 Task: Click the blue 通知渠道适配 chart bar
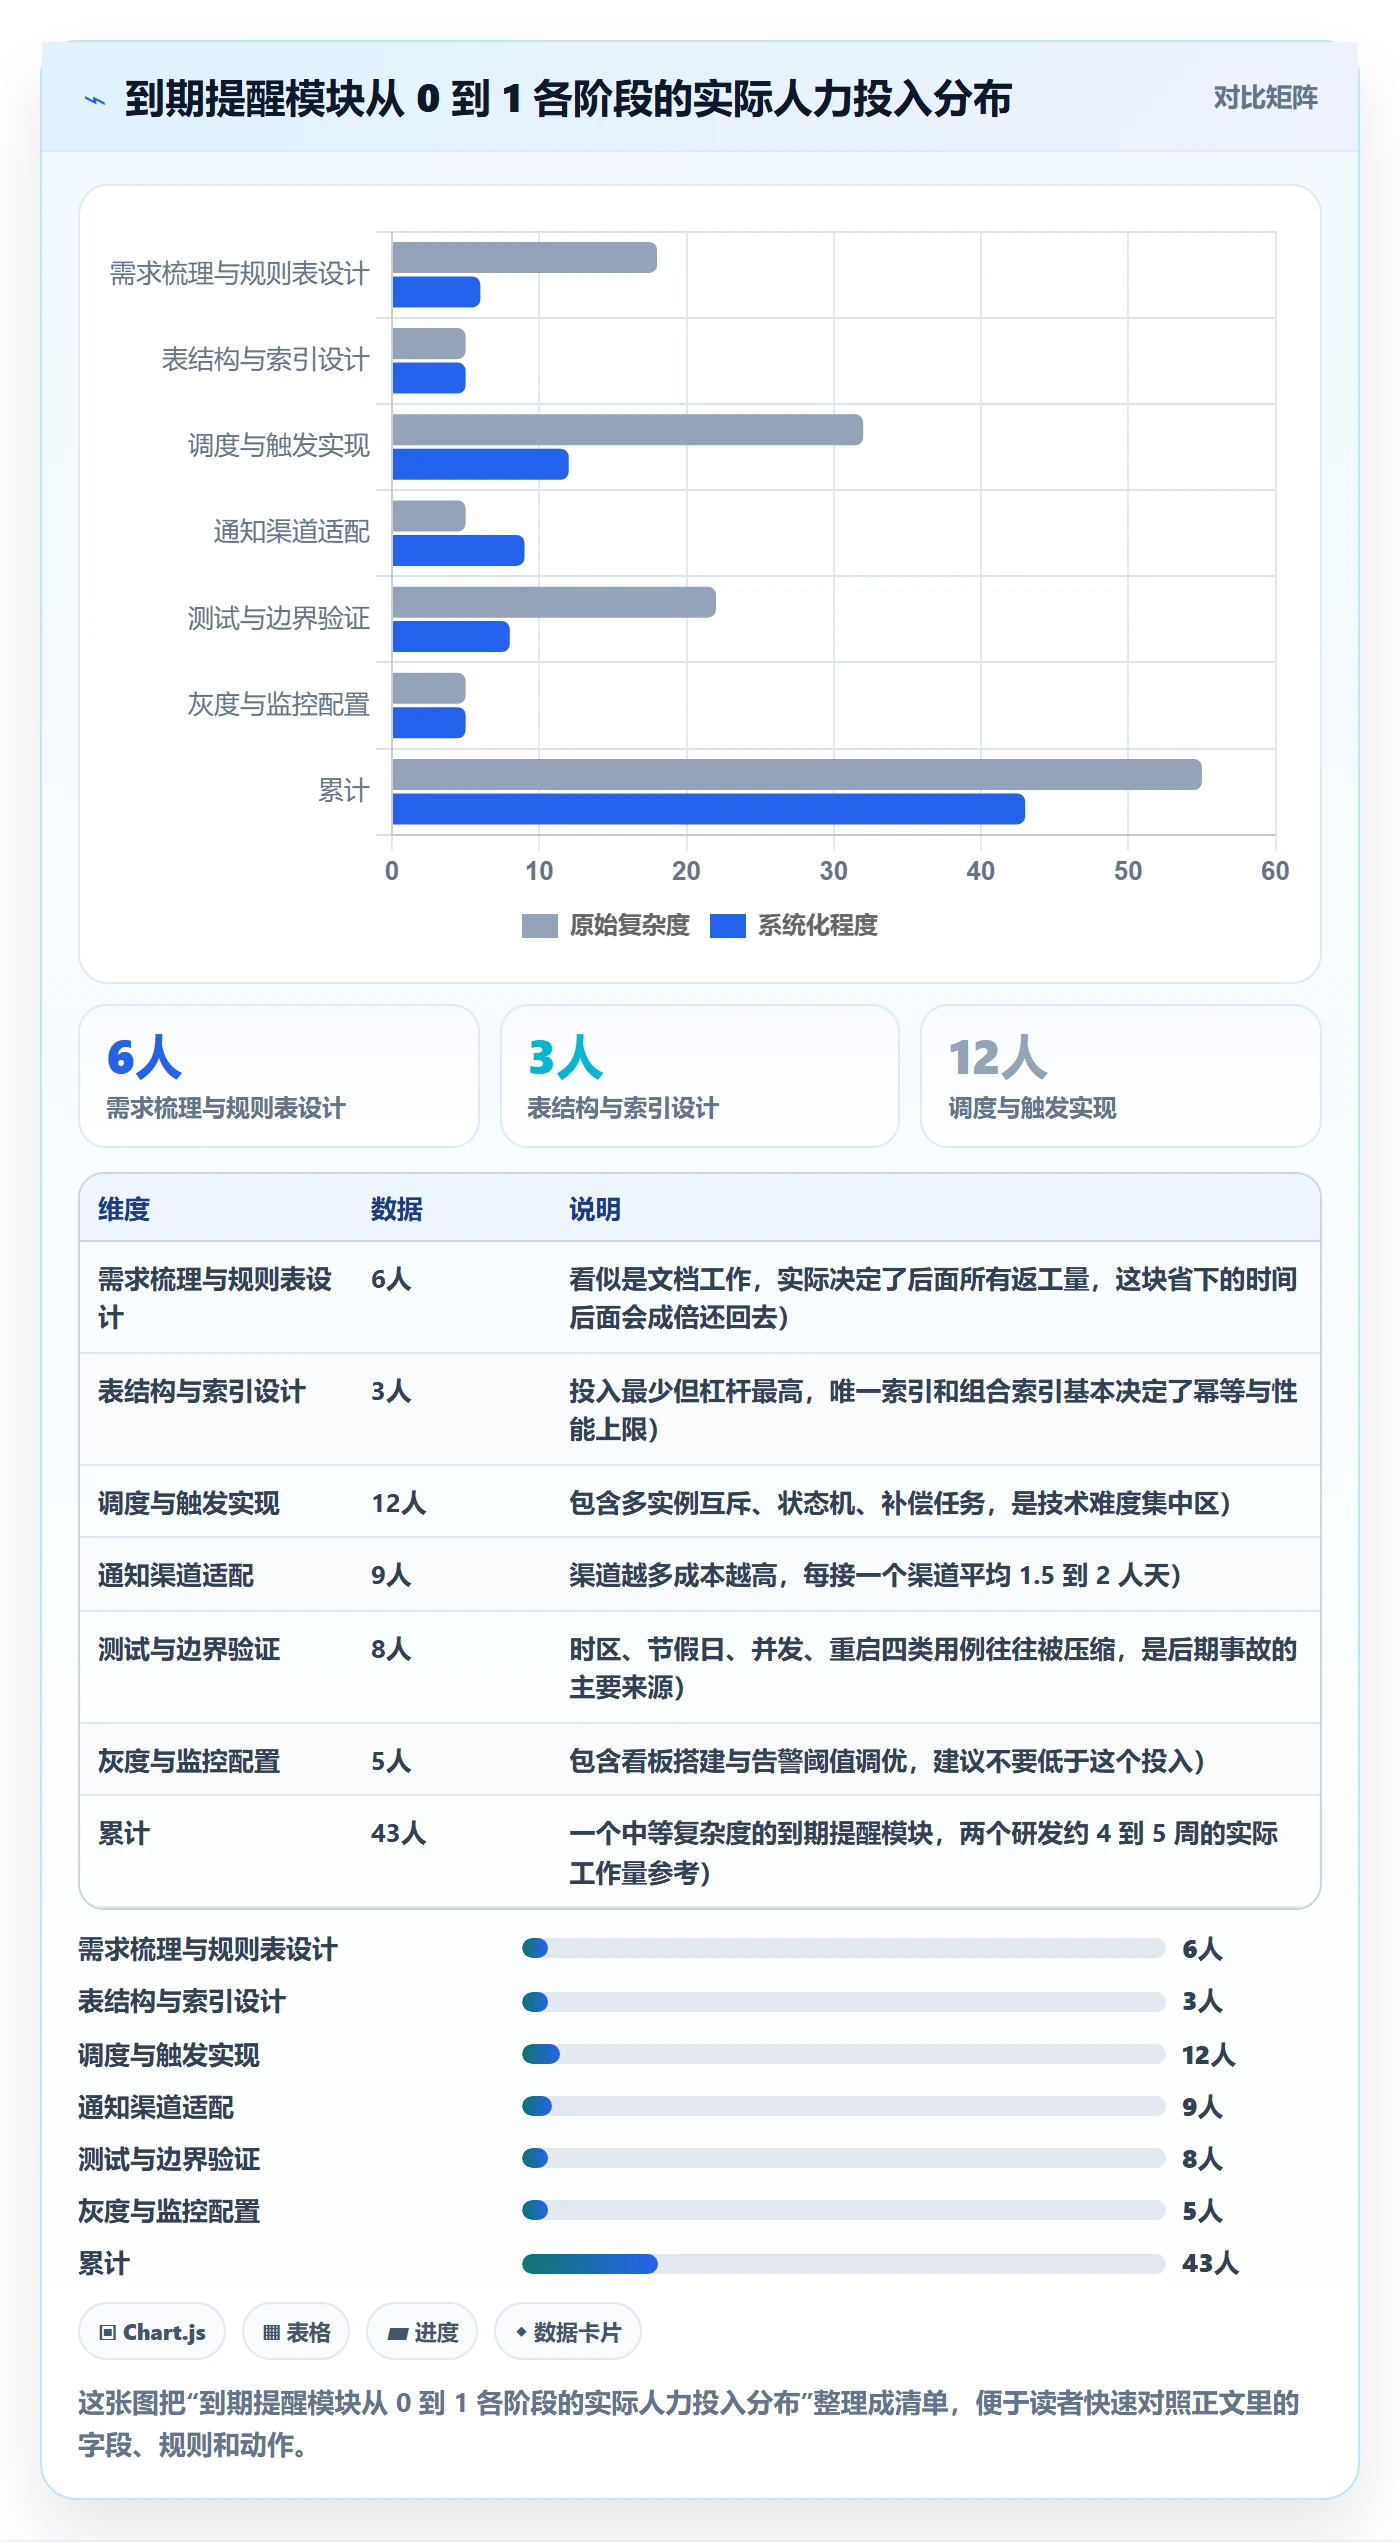click(459, 551)
